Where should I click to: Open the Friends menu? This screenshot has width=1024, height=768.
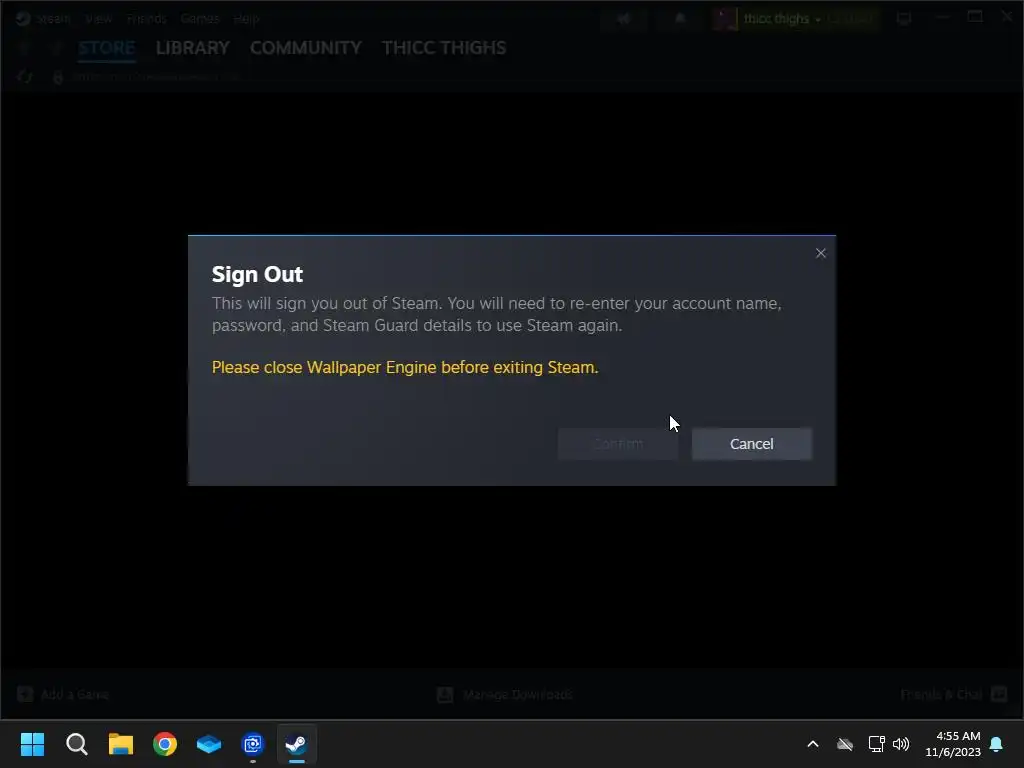(146, 18)
